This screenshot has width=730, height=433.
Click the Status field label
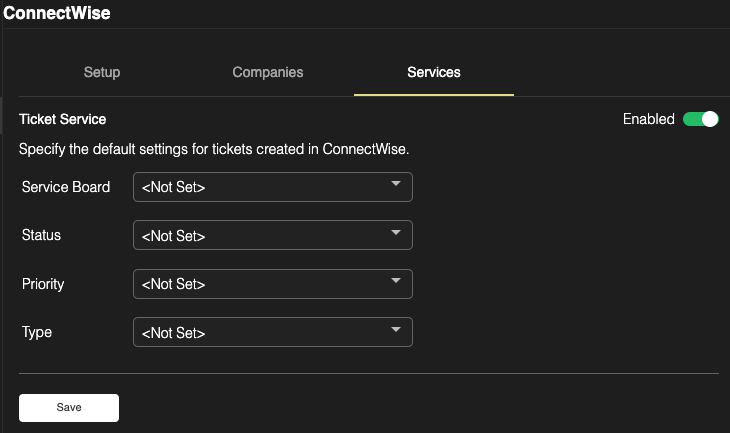pyautogui.click(x=41, y=235)
